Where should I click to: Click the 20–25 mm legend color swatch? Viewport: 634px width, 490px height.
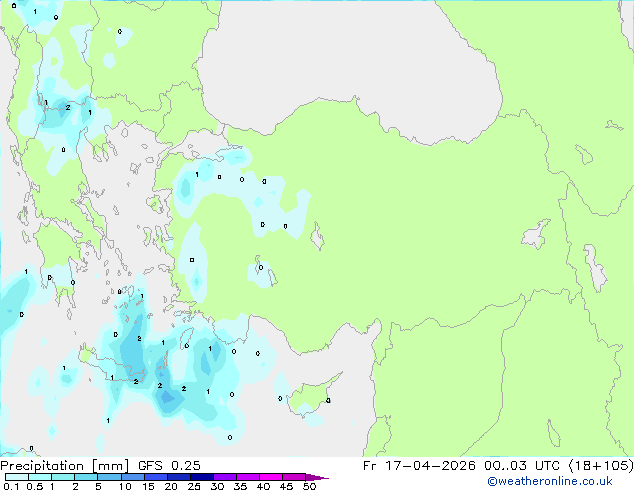[x=179, y=477]
